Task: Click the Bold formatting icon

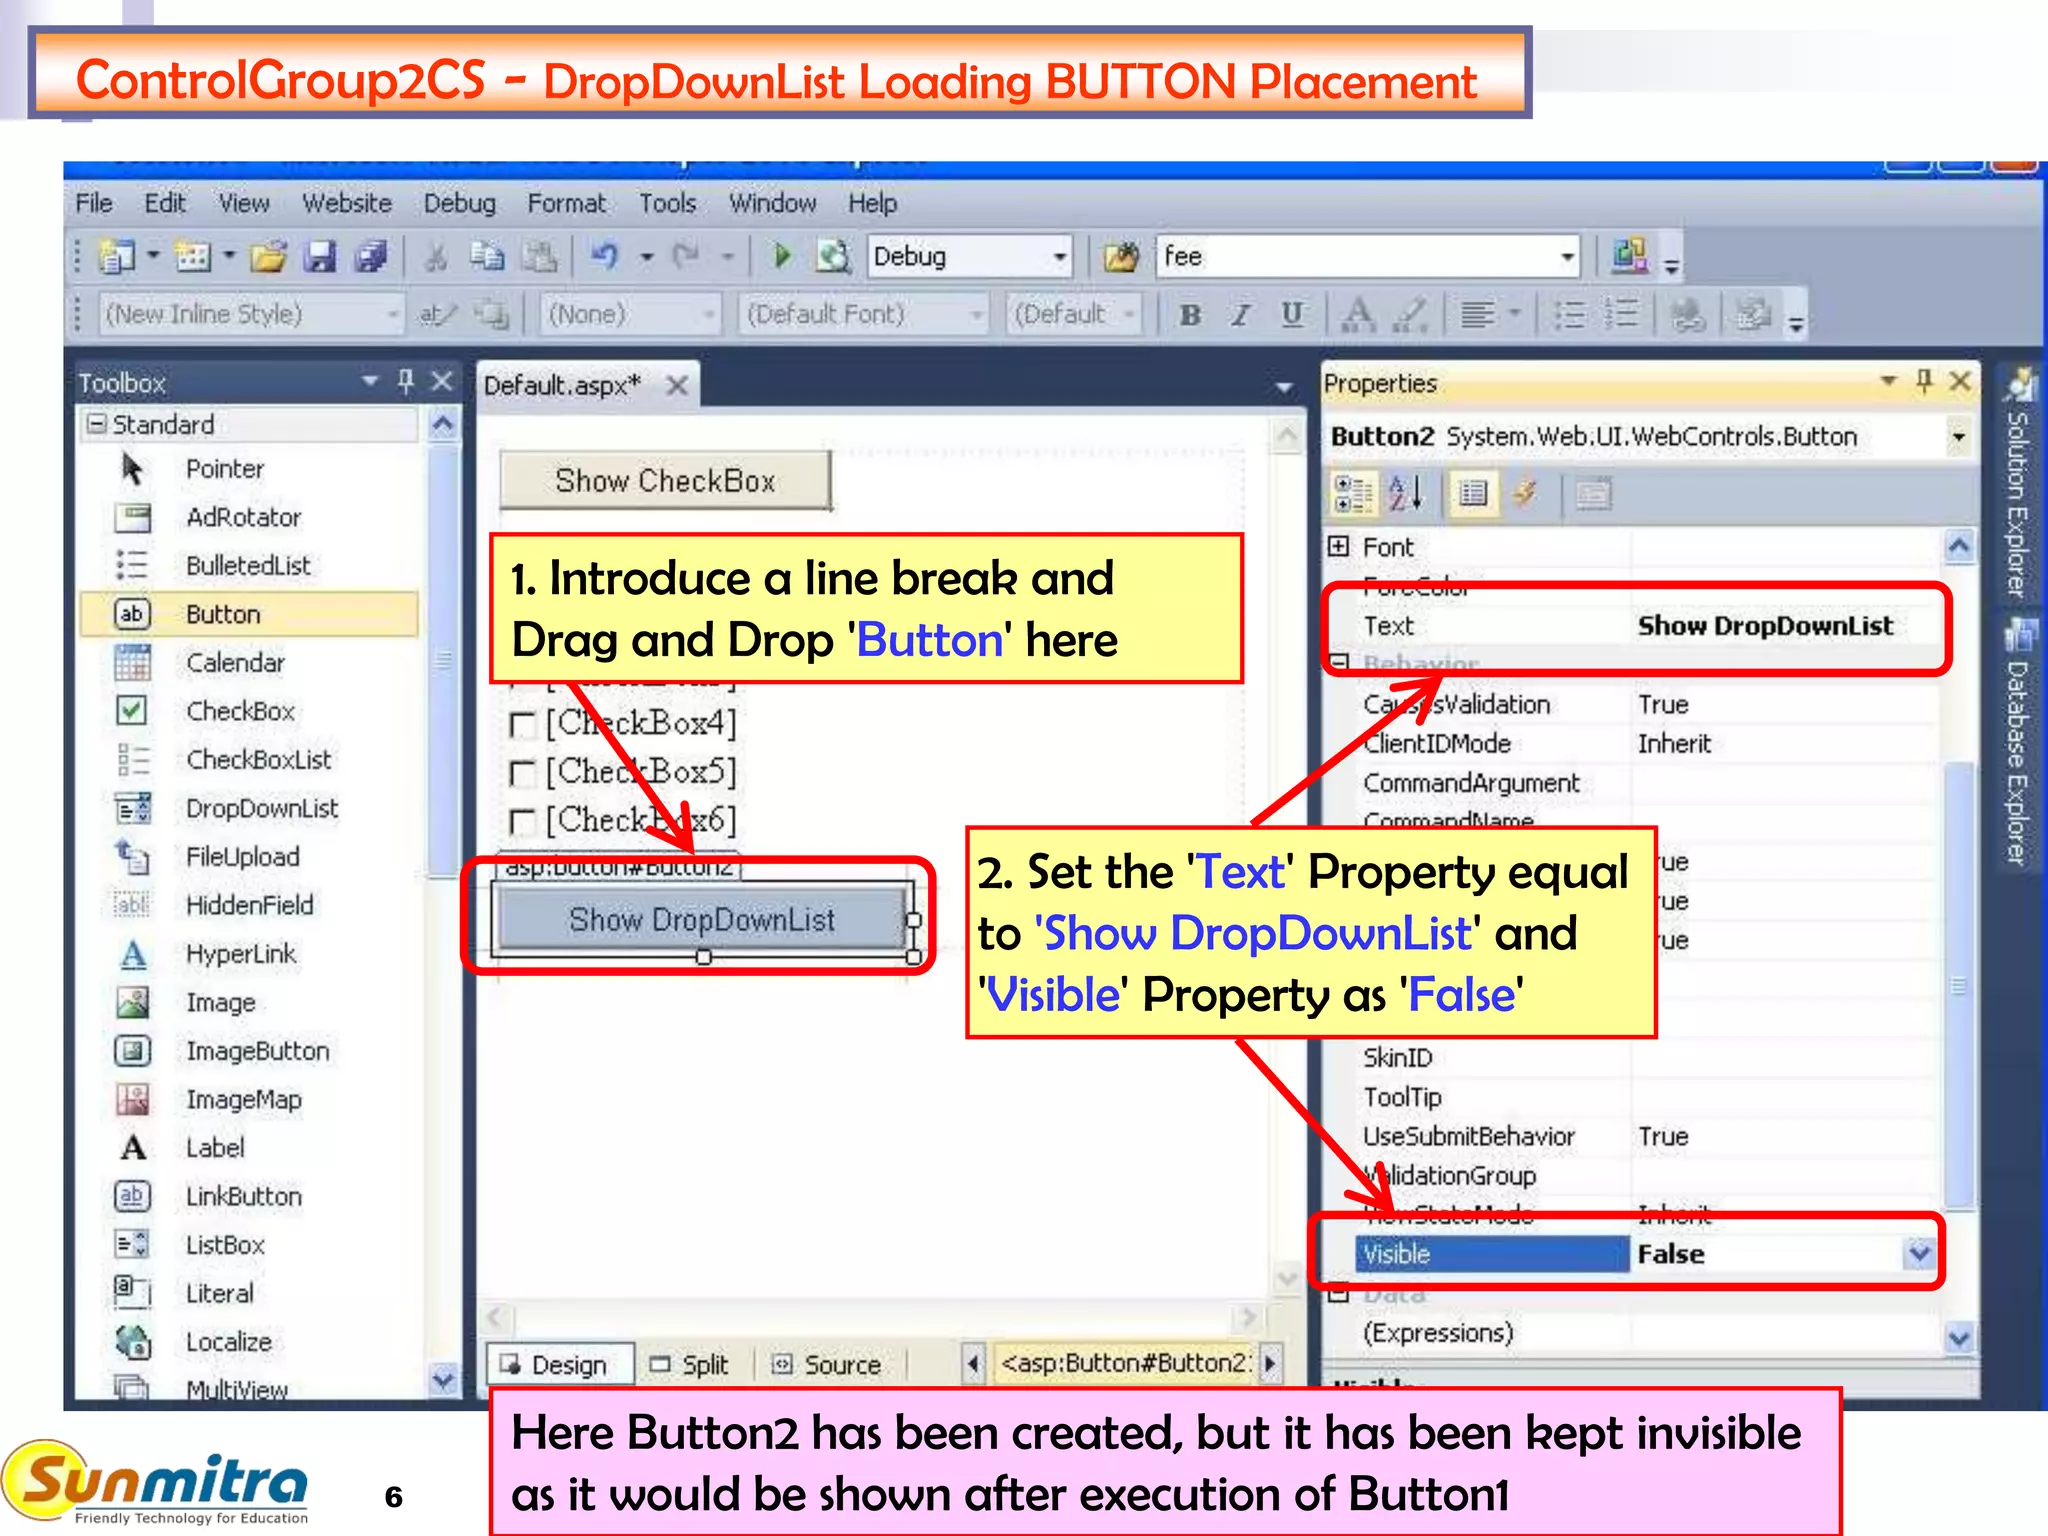Action: (x=1190, y=315)
